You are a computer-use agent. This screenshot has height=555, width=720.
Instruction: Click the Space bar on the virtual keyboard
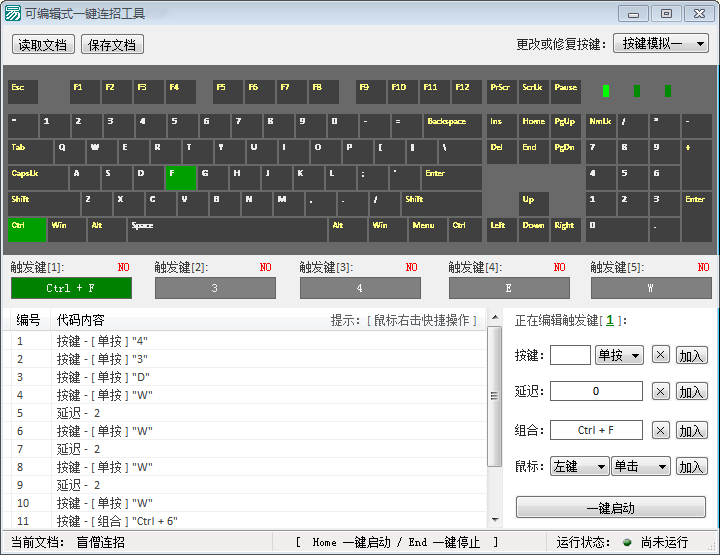pos(227,229)
